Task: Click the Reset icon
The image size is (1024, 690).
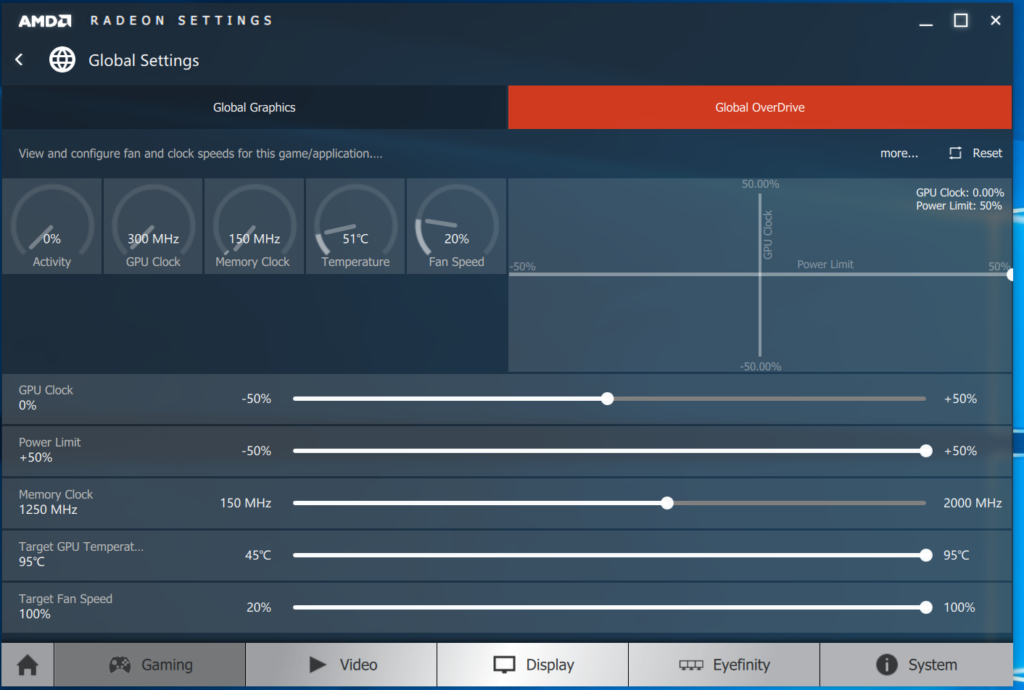Action: 955,153
